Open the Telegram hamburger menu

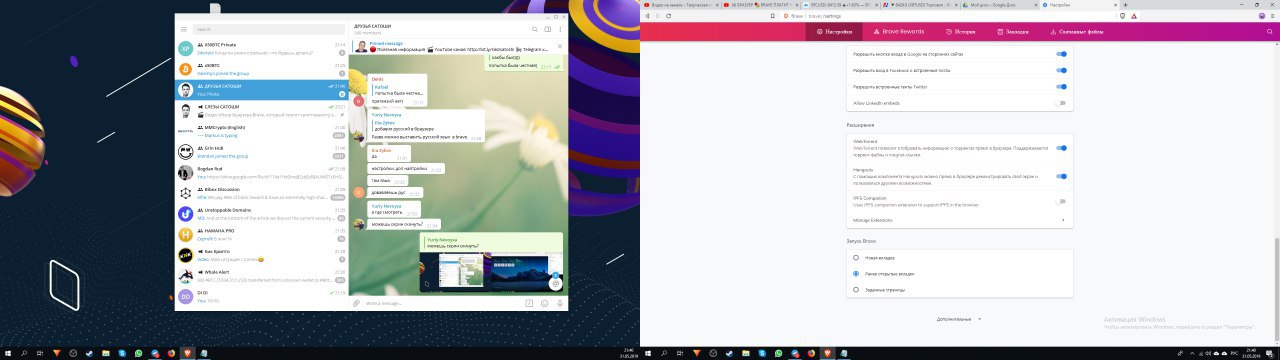[x=184, y=30]
